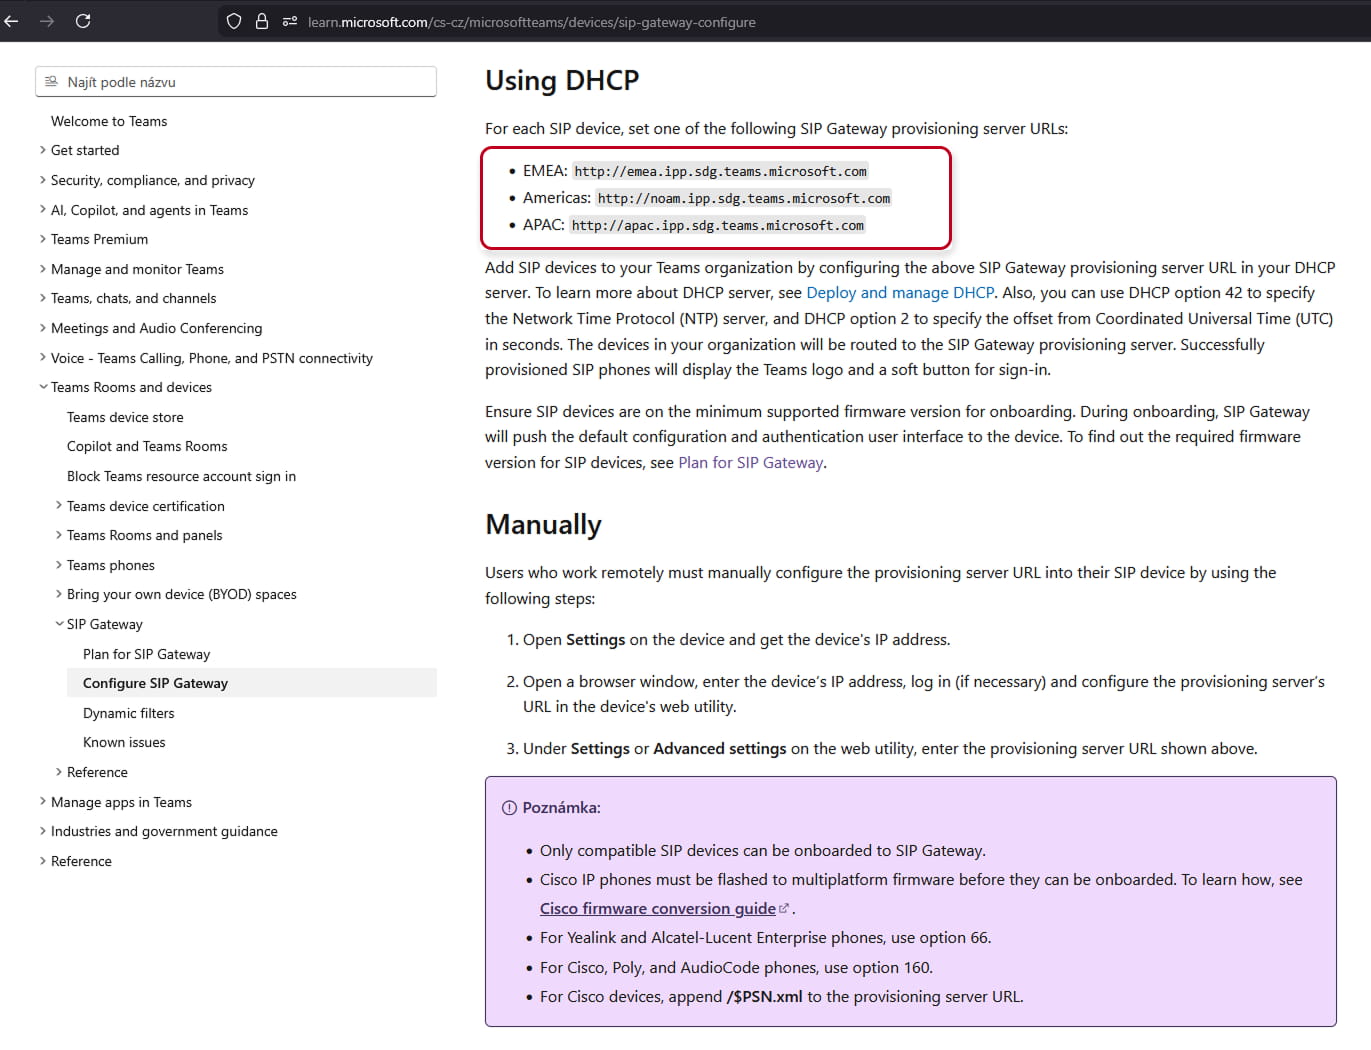1371x1050 pixels.
Task: Expand Industries and government guidance
Action: [164, 831]
